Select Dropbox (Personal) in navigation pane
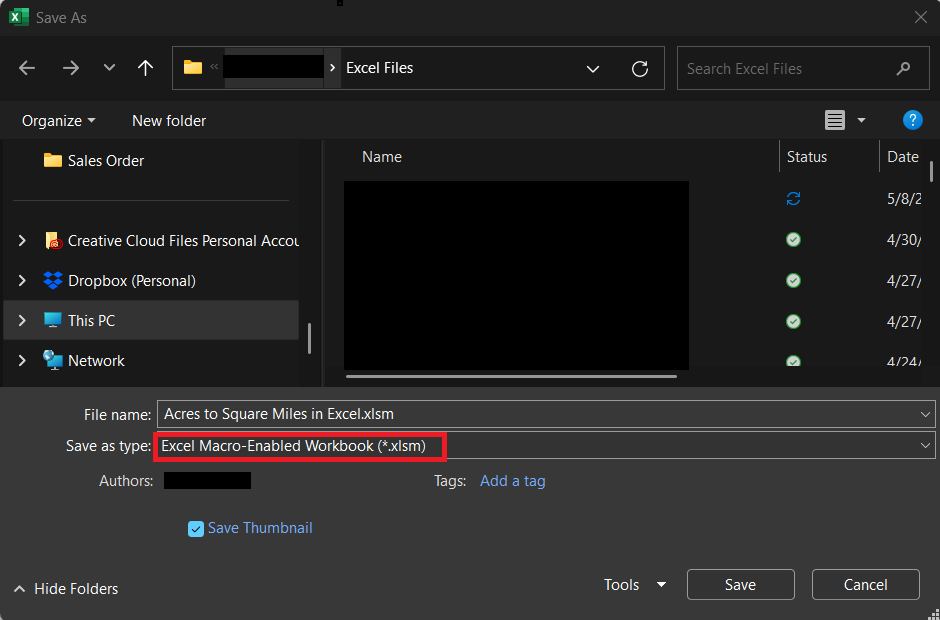 click(x=132, y=281)
